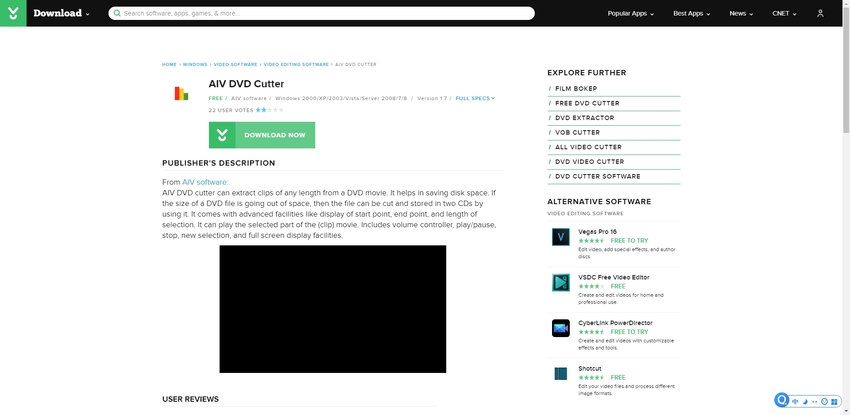Go to VIDEO EDITING SOFTWARE breadcrumb
850x415 pixels.
[296, 64]
